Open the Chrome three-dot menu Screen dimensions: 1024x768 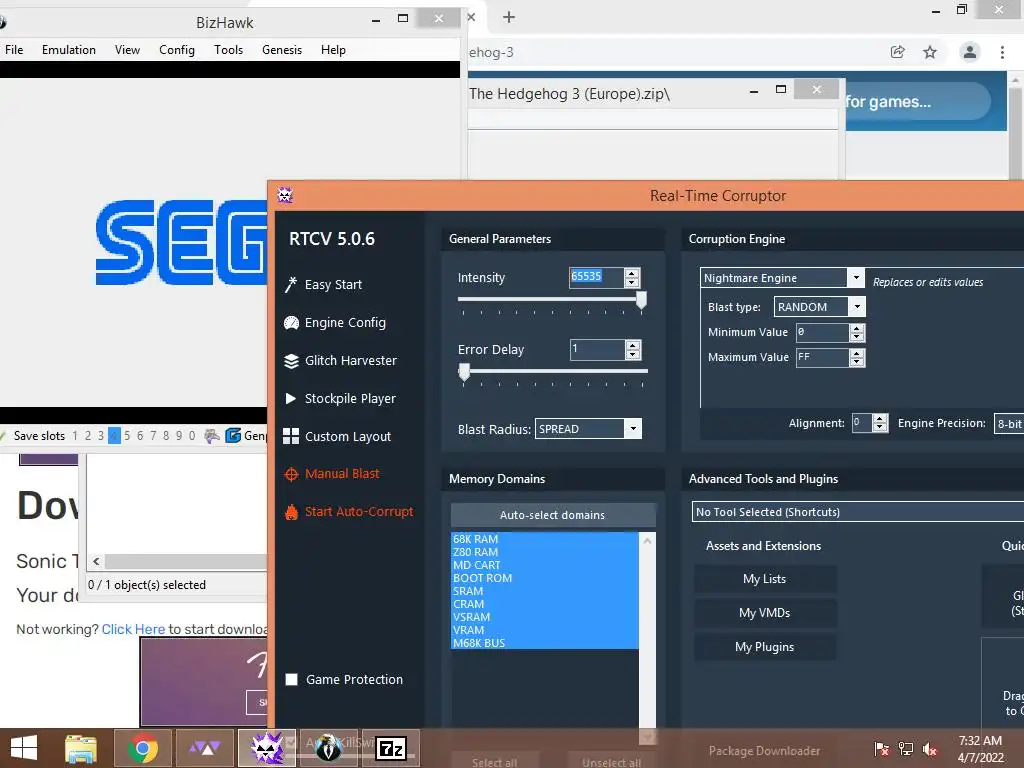tap(1002, 52)
